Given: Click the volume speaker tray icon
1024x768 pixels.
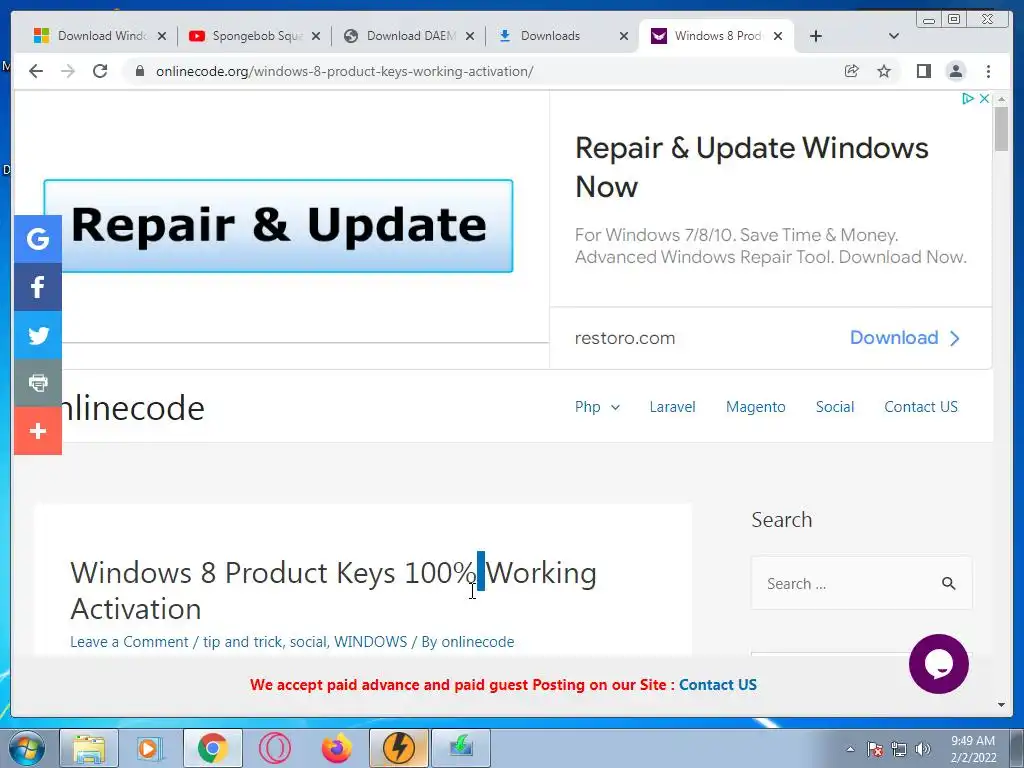Looking at the screenshot, I should click(922, 749).
